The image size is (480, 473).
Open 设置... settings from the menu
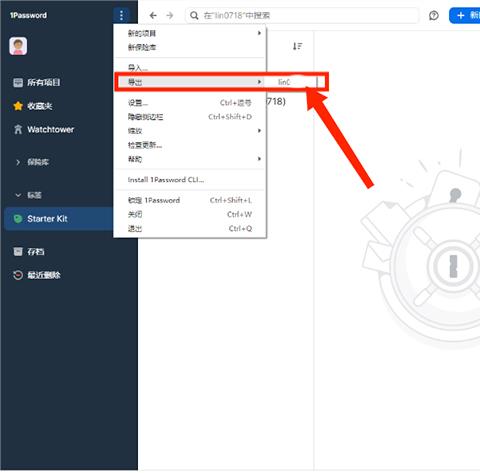(x=190, y=103)
